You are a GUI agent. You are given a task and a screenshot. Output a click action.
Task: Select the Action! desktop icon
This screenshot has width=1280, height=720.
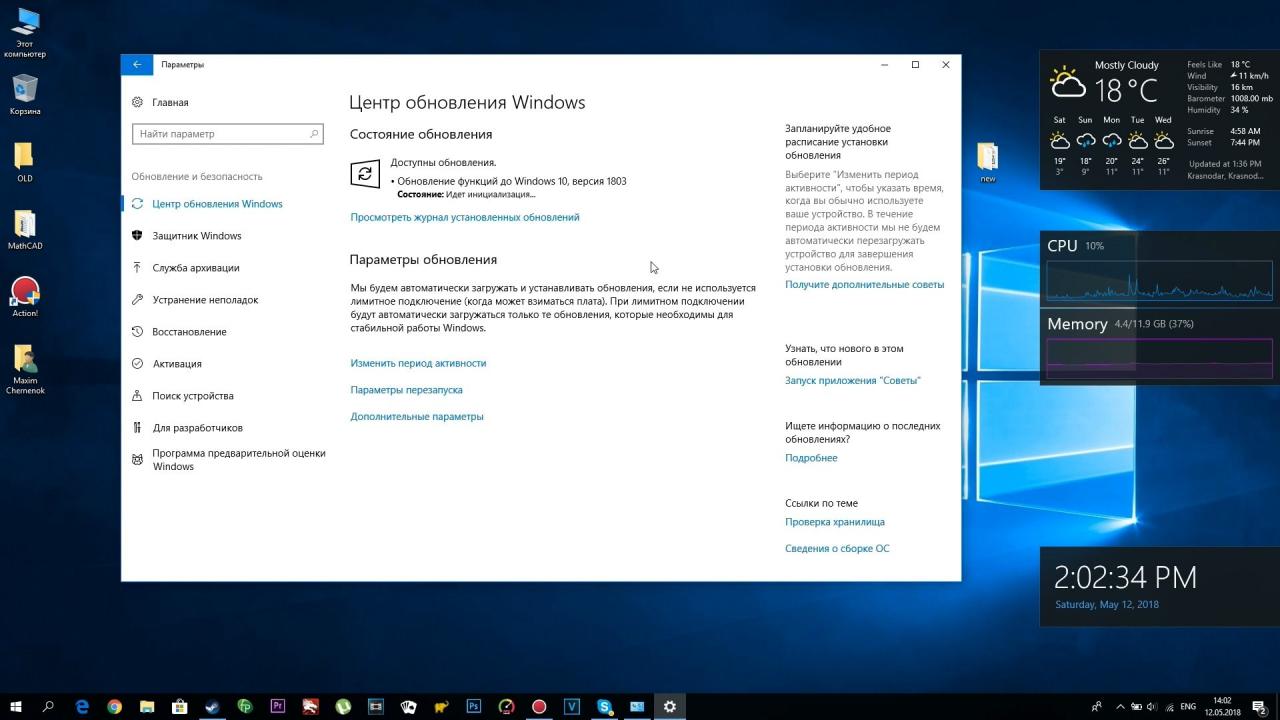coord(25,297)
